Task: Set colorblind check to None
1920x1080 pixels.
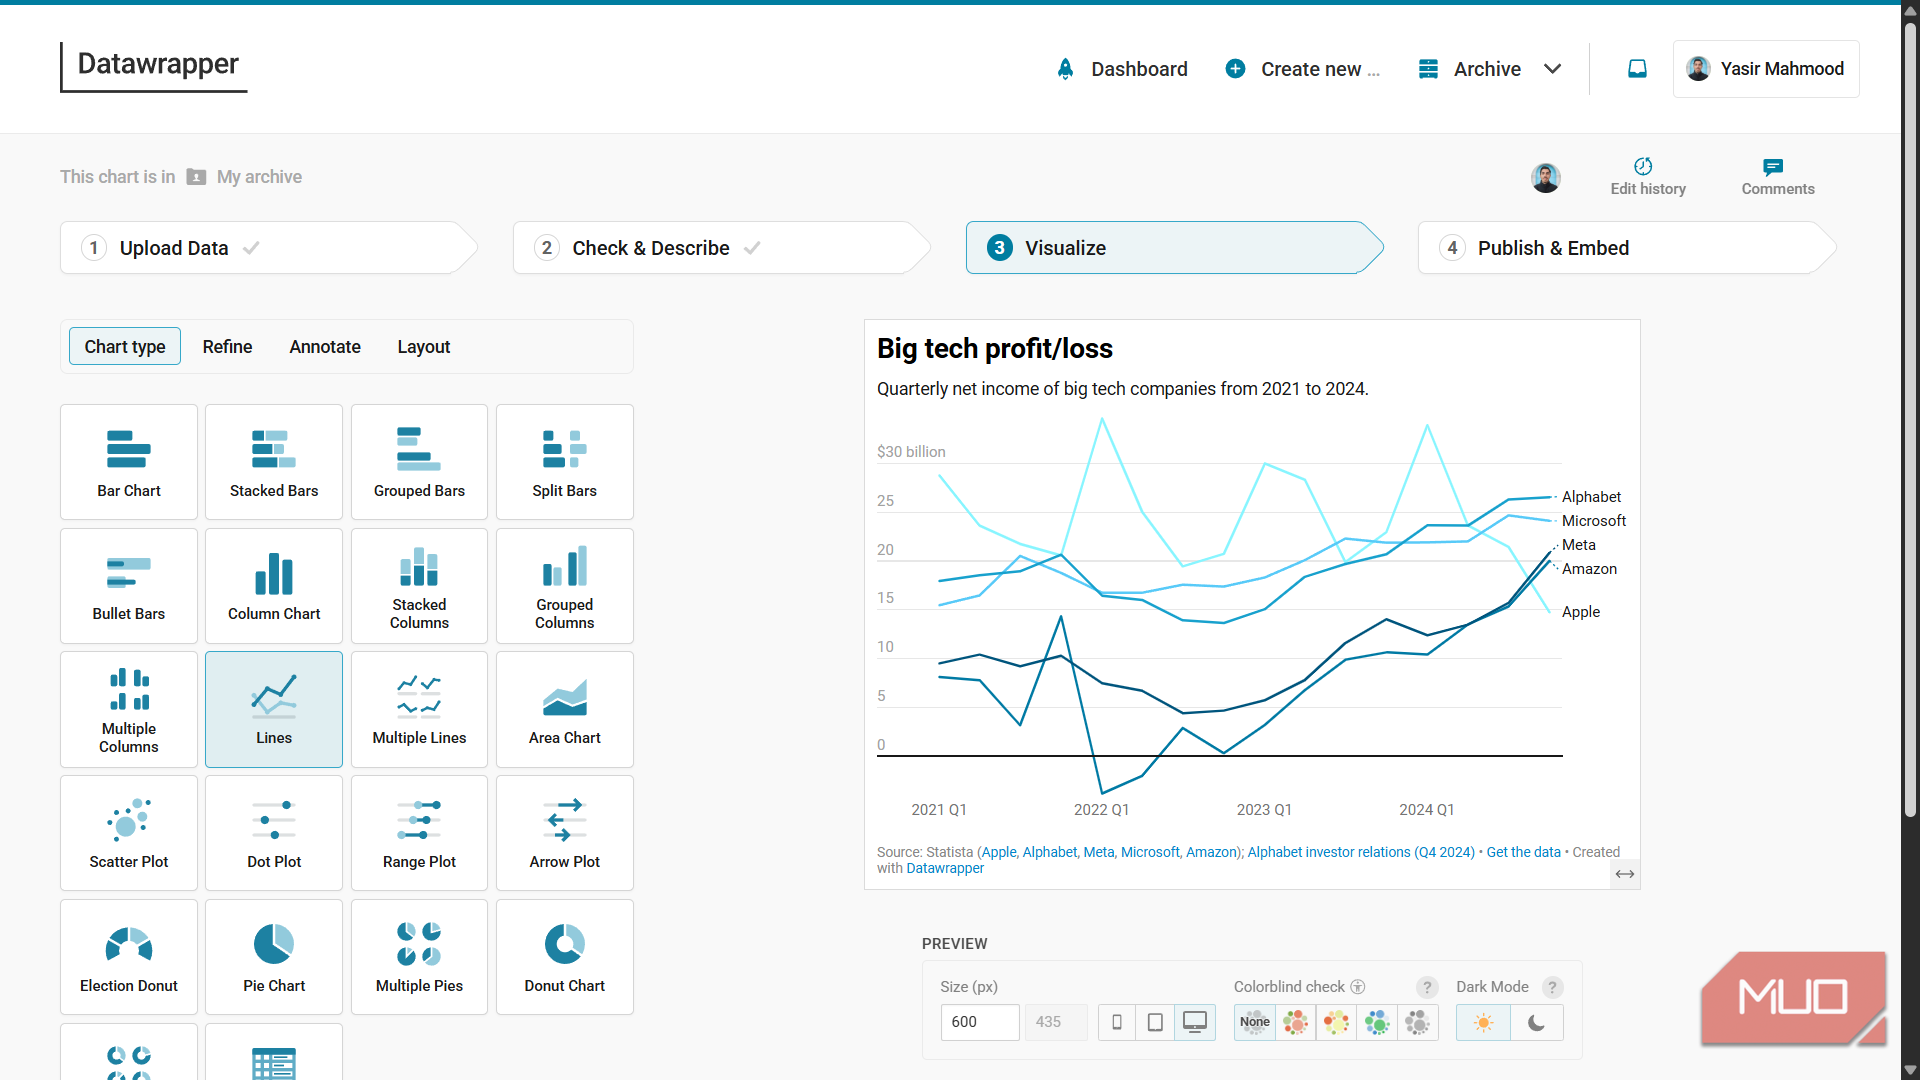Action: [x=1255, y=1022]
